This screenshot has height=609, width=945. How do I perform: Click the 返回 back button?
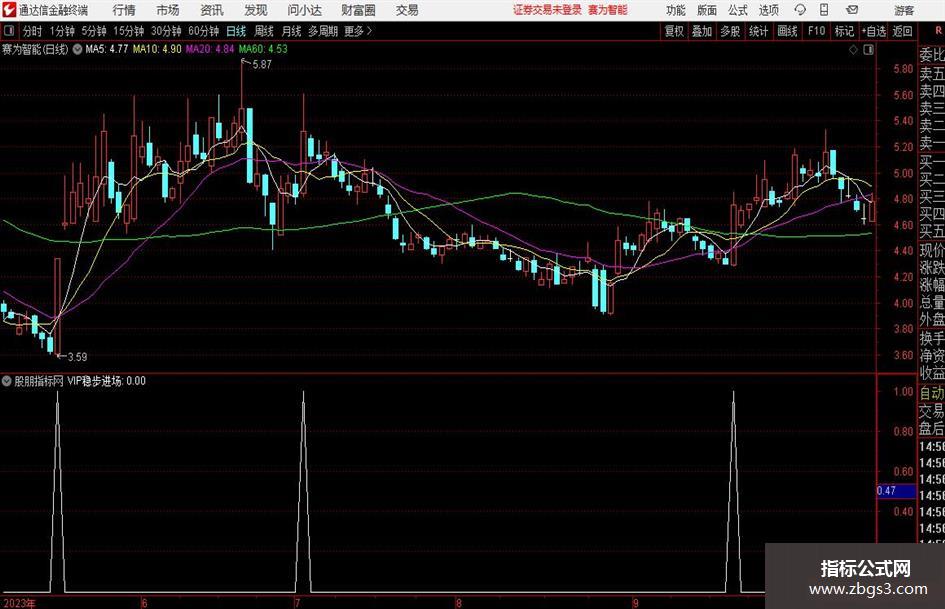click(902, 31)
